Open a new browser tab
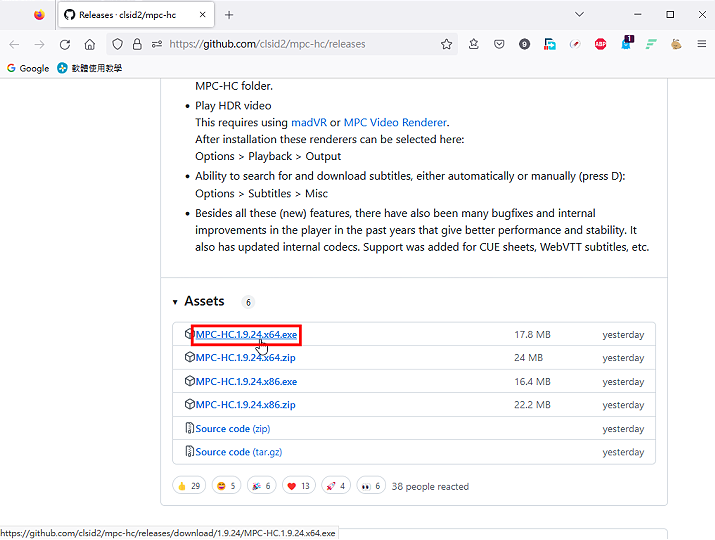This screenshot has height=540, width=715. pos(229,15)
